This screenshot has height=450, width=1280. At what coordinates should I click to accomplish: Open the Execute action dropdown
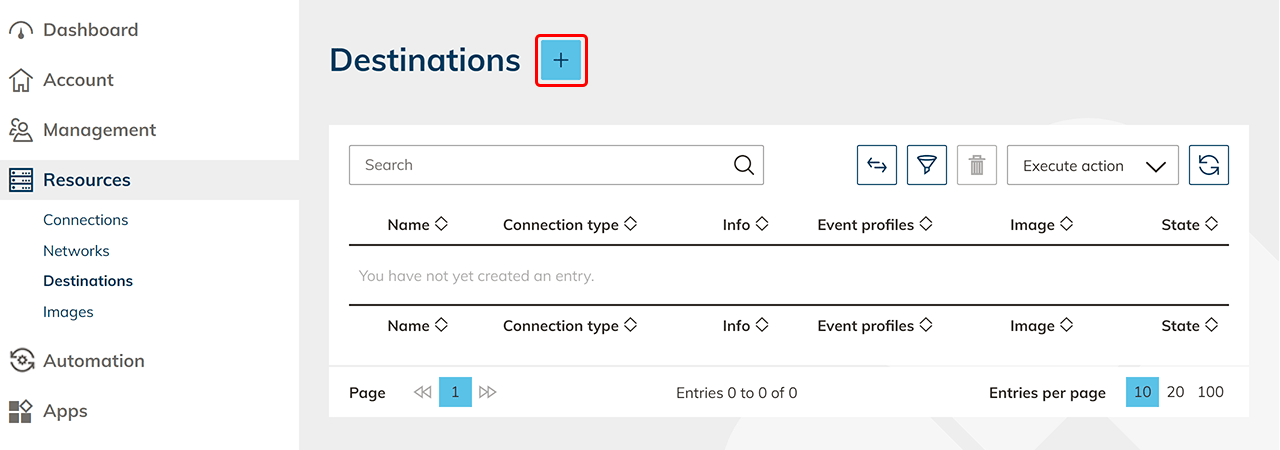point(1093,166)
